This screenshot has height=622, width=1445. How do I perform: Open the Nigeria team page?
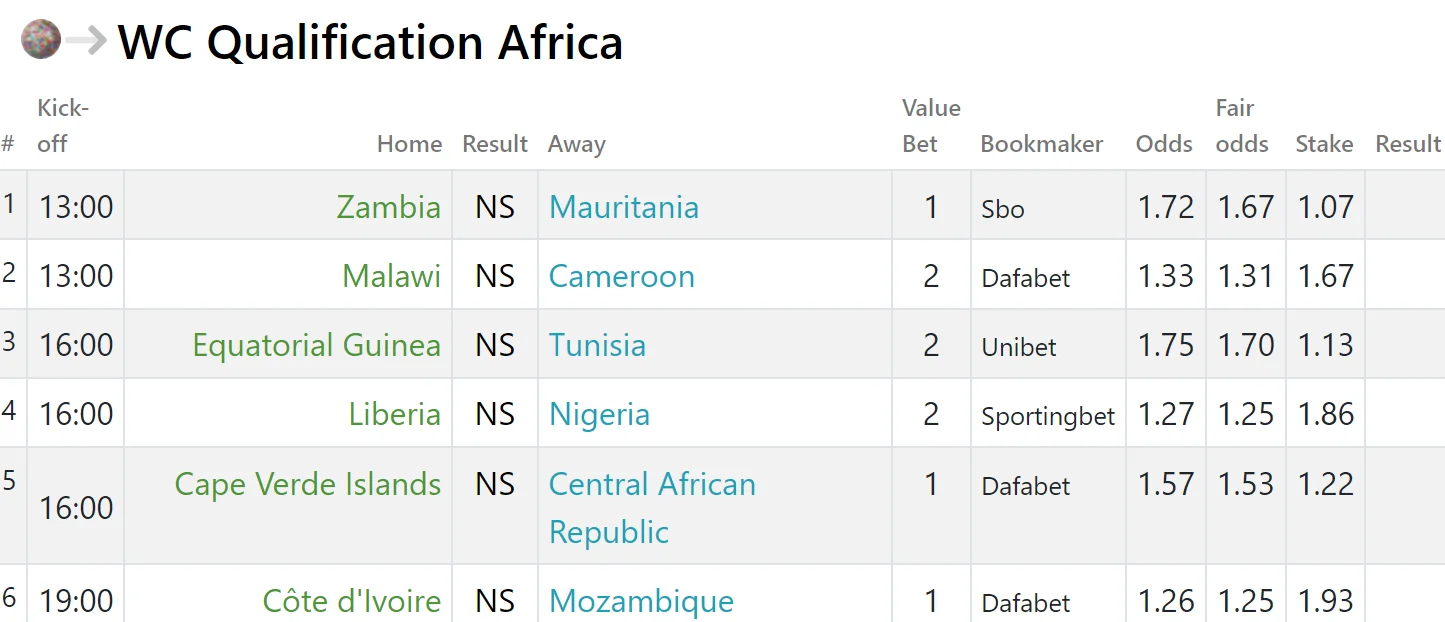click(599, 414)
